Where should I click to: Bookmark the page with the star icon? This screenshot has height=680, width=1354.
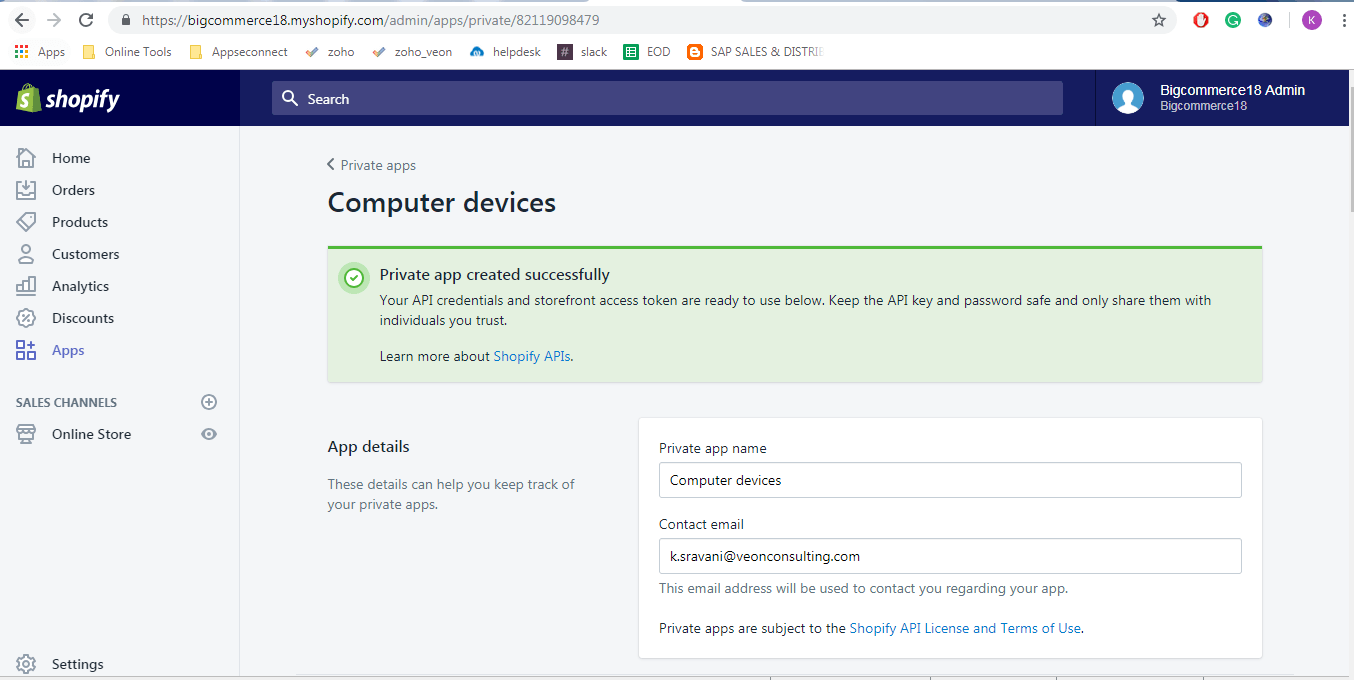1159,20
